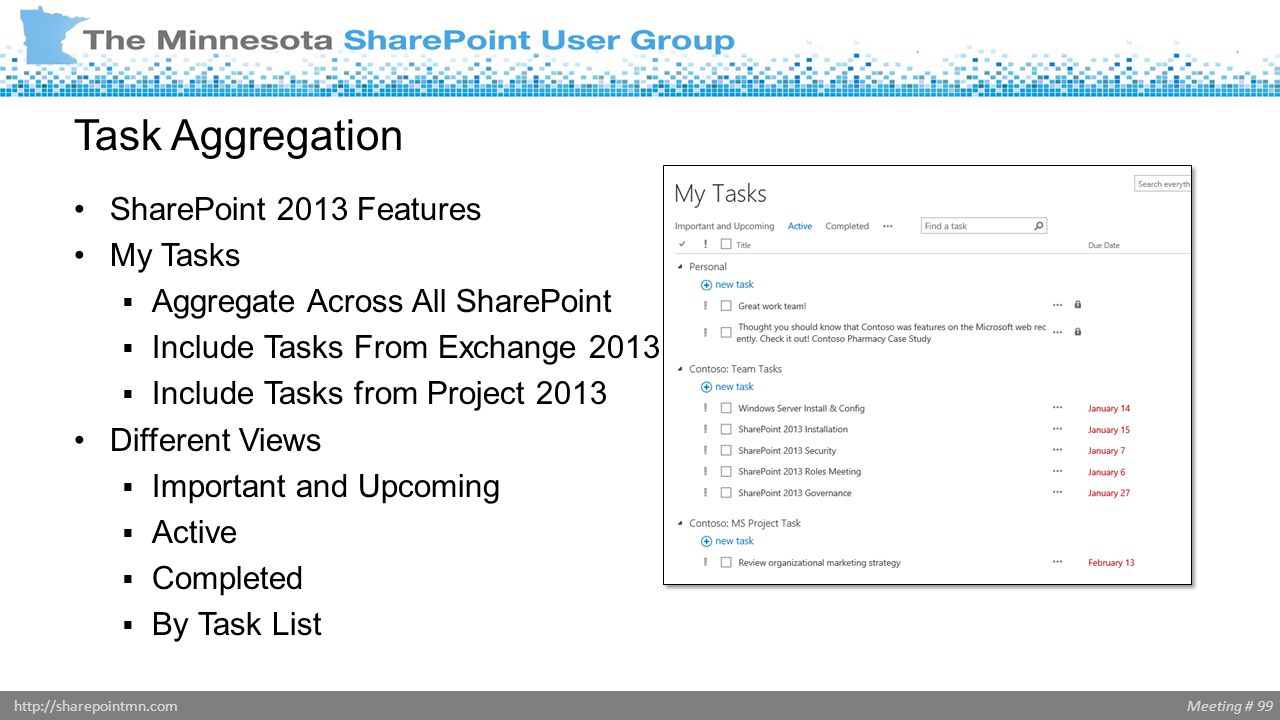The image size is (1280, 720).
Task: Open ellipsis menu for Windows Server Install & Config
Action: tap(1057, 408)
